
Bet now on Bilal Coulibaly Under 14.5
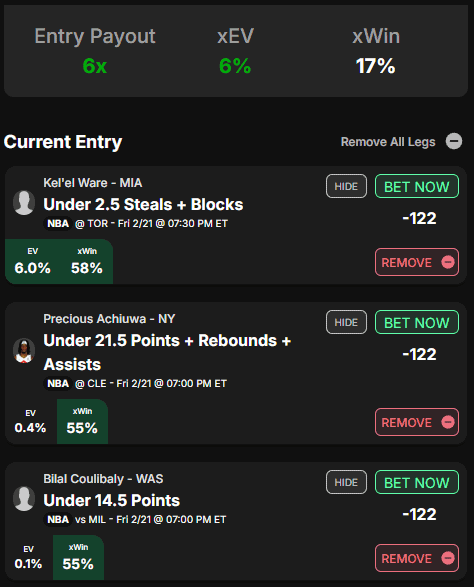pyautogui.click(x=417, y=482)
